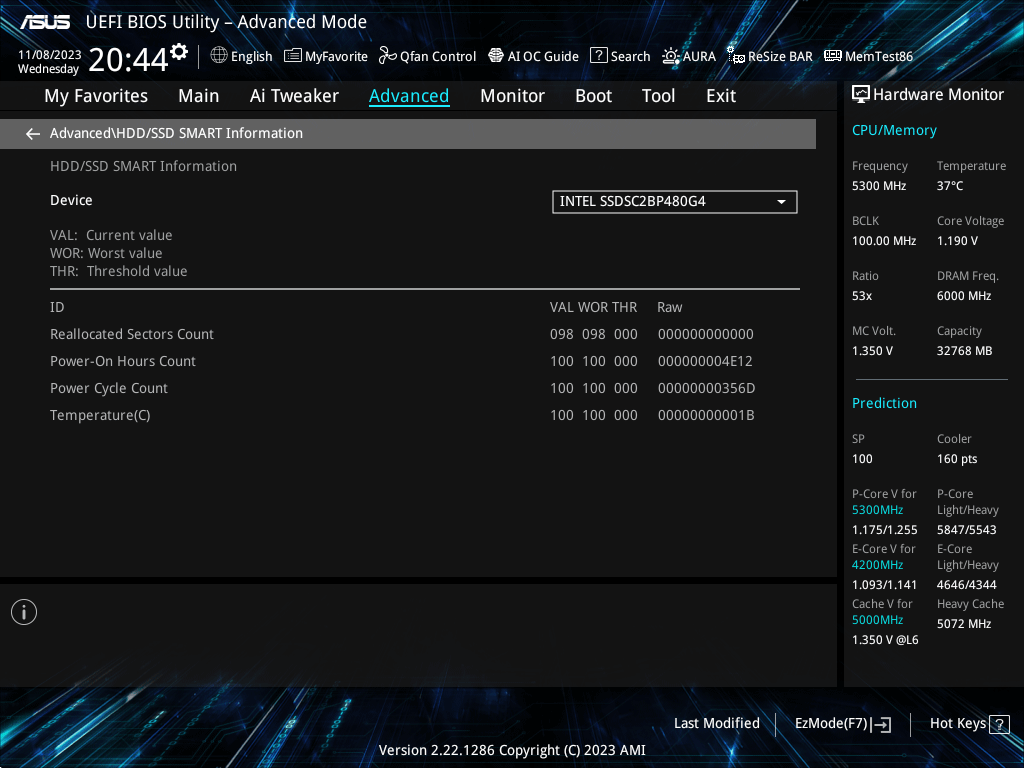Click the Hot Keys question icon
This screenshot has height=768, width=1024.
tap(999, 724)
